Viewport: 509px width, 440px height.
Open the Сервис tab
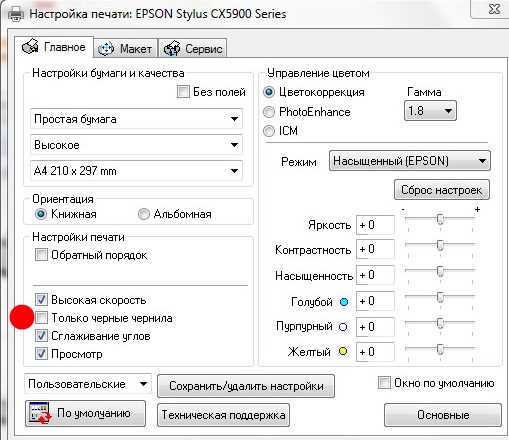[193, 49]
